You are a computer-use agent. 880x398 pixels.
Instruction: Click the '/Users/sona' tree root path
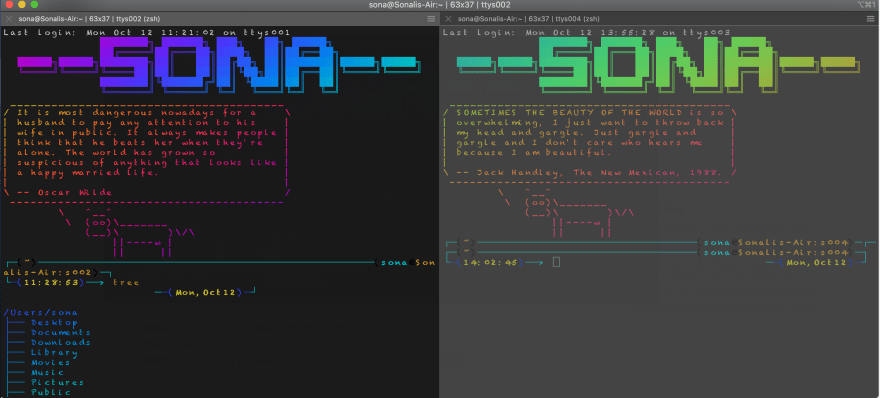(x=40, y=313)
